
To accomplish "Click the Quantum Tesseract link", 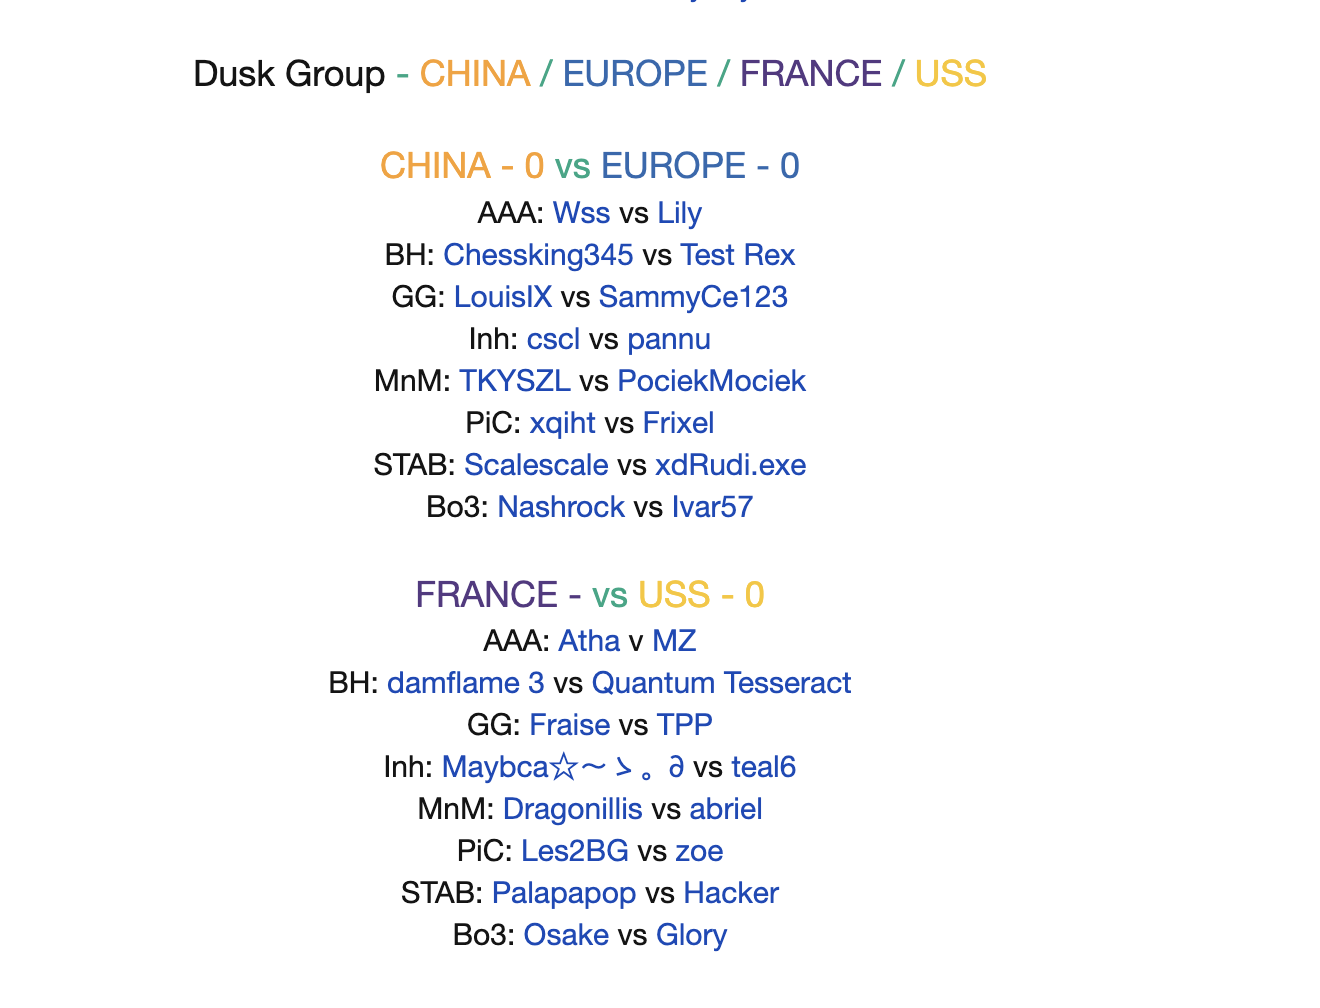I will pos(722,683).
